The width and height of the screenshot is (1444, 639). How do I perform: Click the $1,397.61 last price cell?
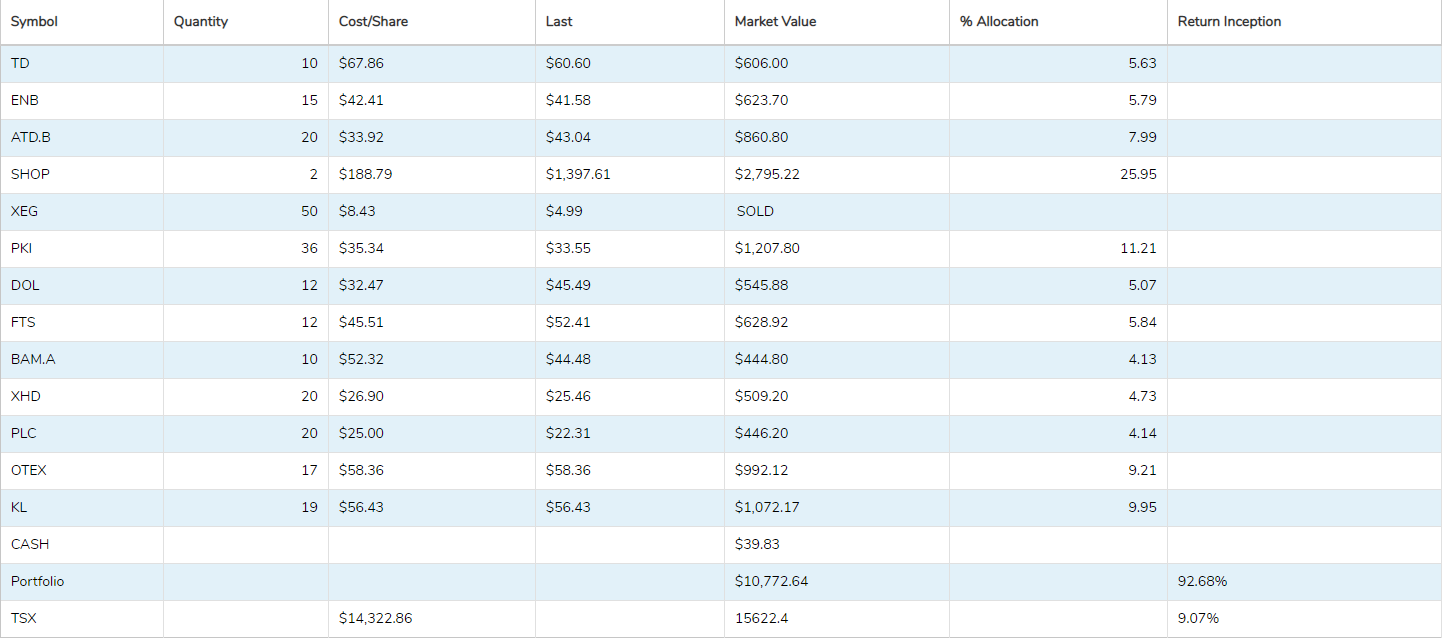[x=578, y=174]
